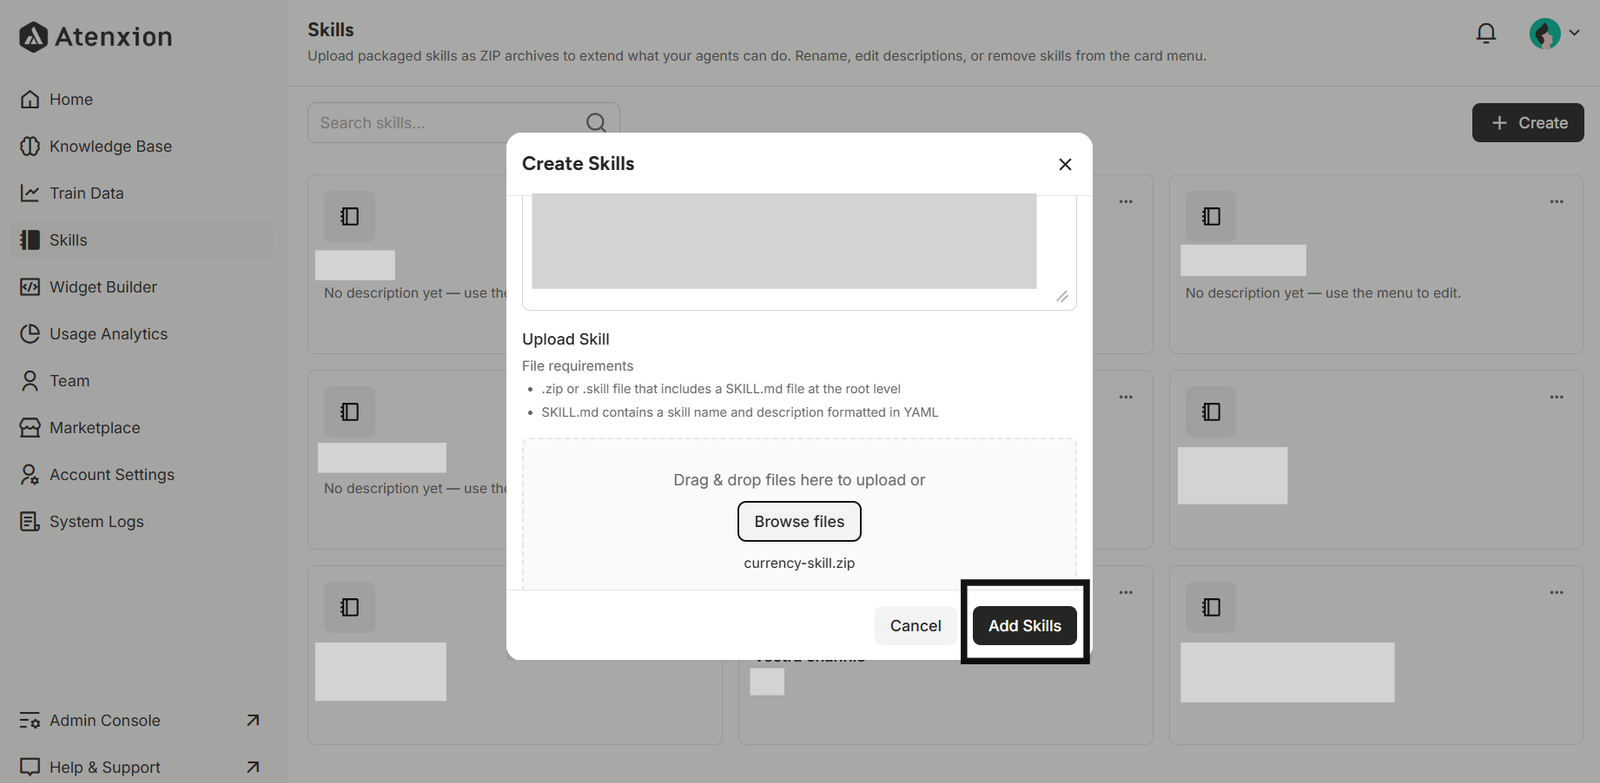This screenshot has height=783, width=1600.
Task: Click Add Skills to submit
Action: tap(1025, 626)
